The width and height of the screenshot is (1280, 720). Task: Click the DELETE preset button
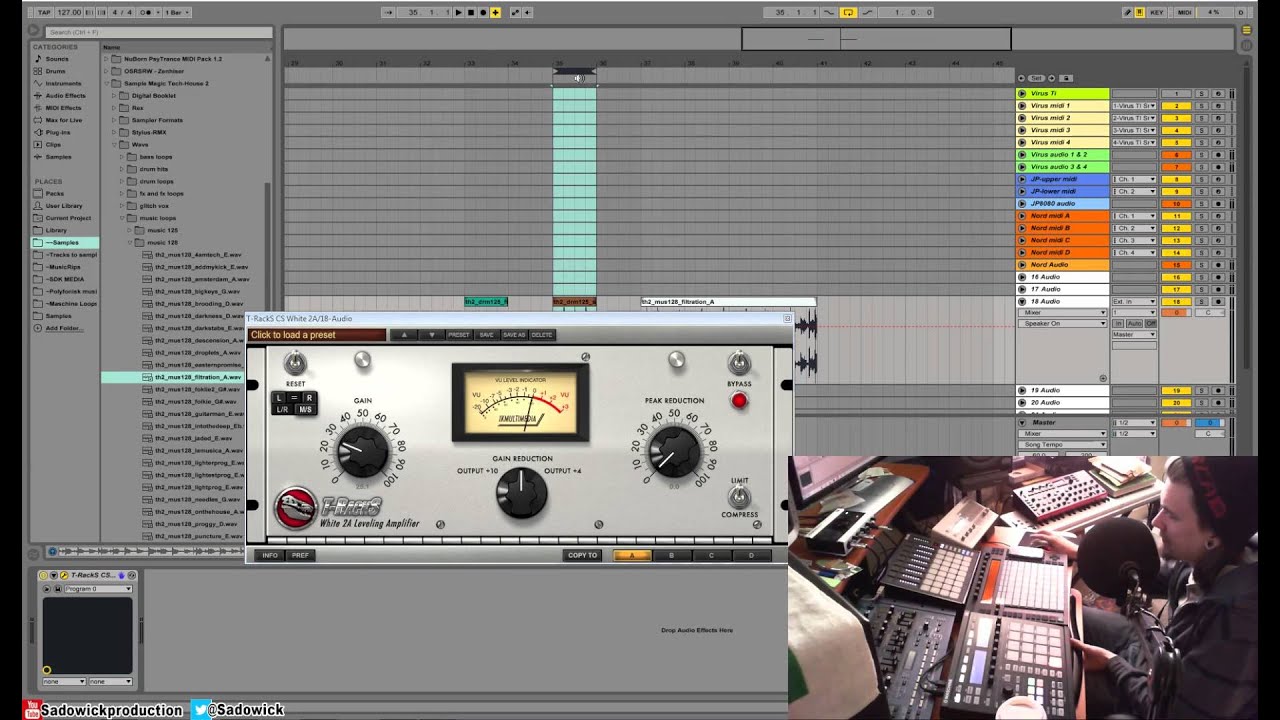tap(541, 335)
